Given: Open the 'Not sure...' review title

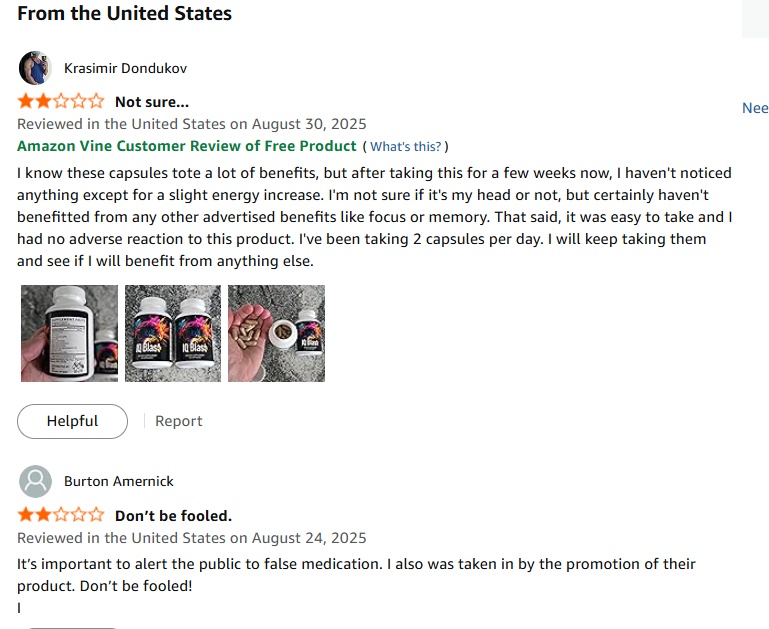Looking at the screenshot, I should (x=152, y=101).
